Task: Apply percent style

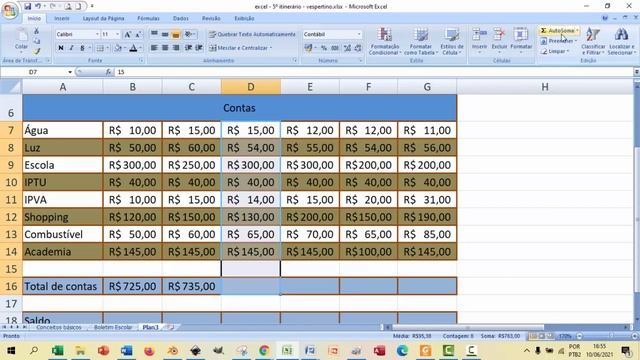Action: 324,48
